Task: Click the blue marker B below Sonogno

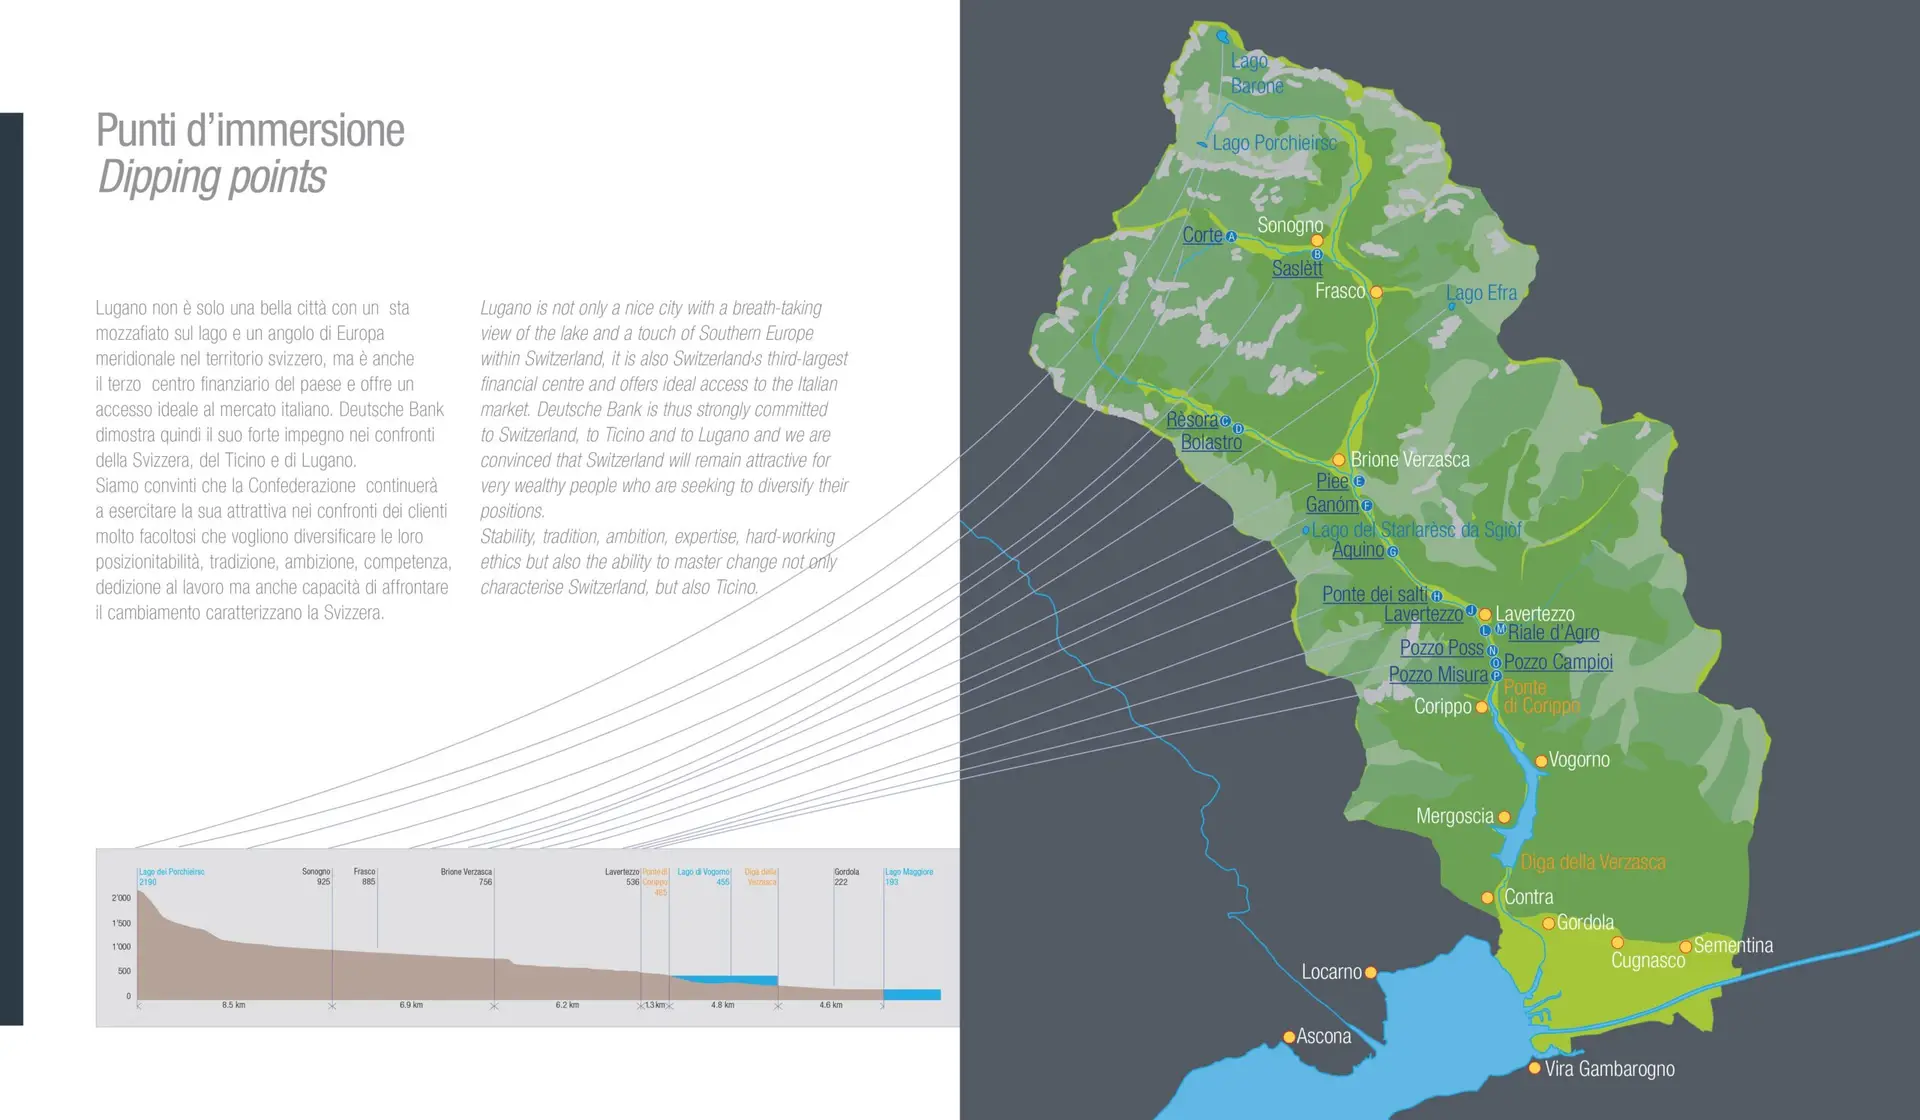Action: click(1317, 255)
